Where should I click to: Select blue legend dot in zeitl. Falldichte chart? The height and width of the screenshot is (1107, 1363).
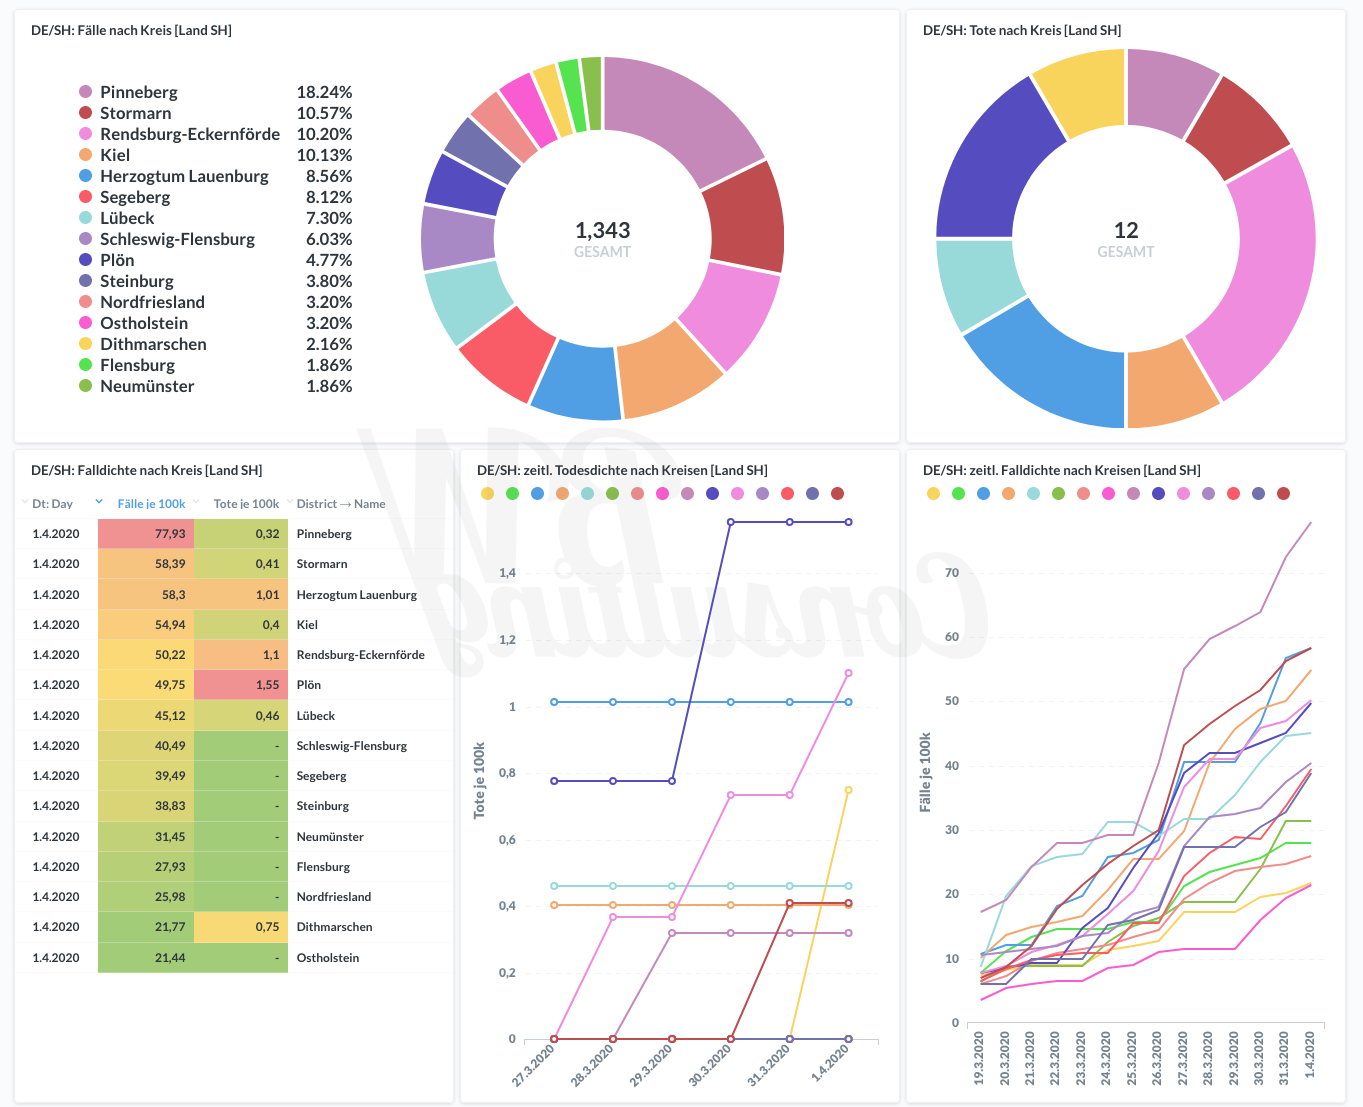(x=983, y=493)
